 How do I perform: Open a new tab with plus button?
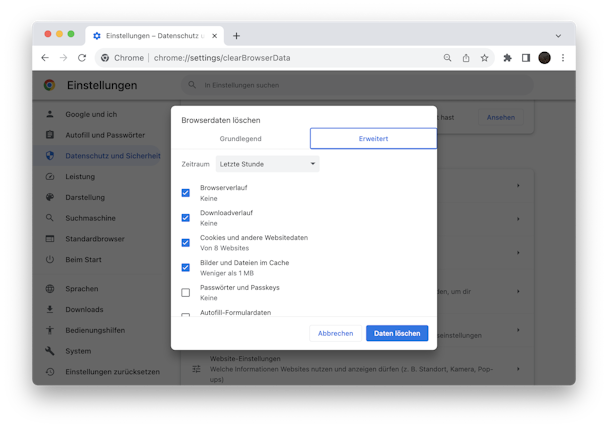pyautogui.click(x=236, y=36)
